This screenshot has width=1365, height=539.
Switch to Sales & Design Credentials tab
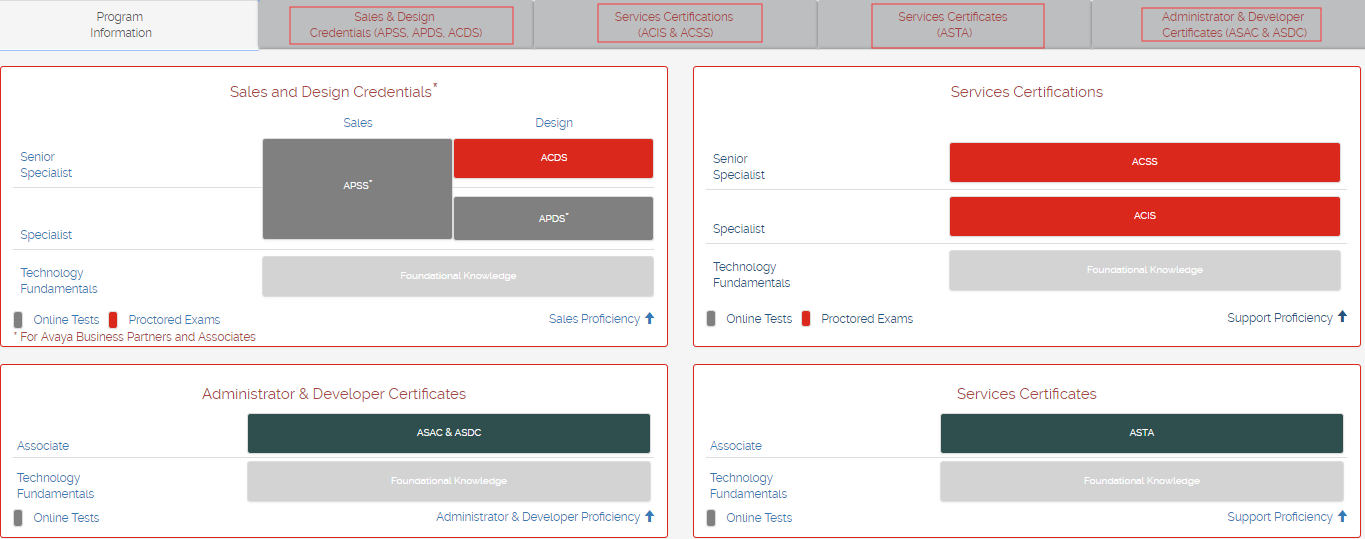[396, 25]
